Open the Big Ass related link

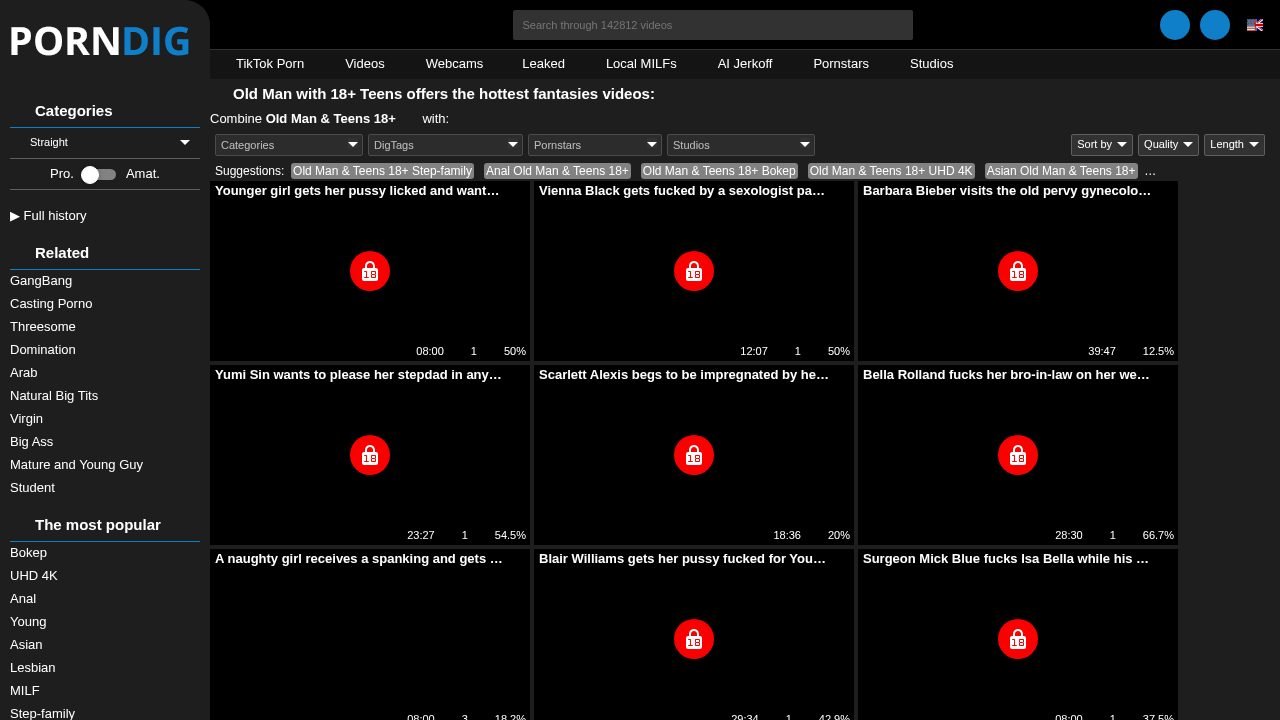click(32, 442)
